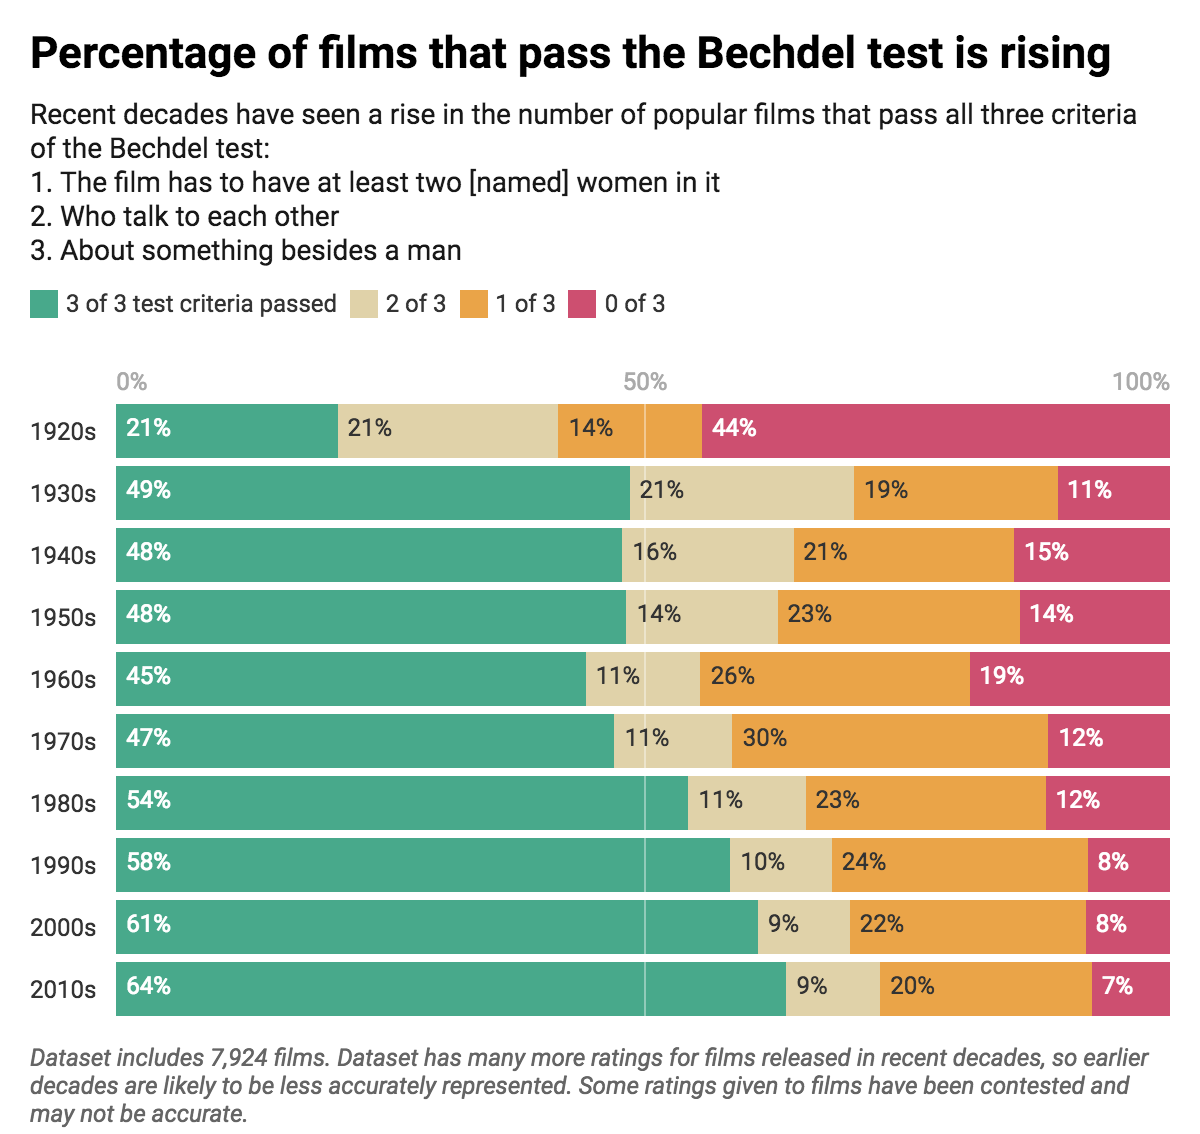Click the 1980s row label
The height and width of the screenshot is (1134, 1200).
63,804
